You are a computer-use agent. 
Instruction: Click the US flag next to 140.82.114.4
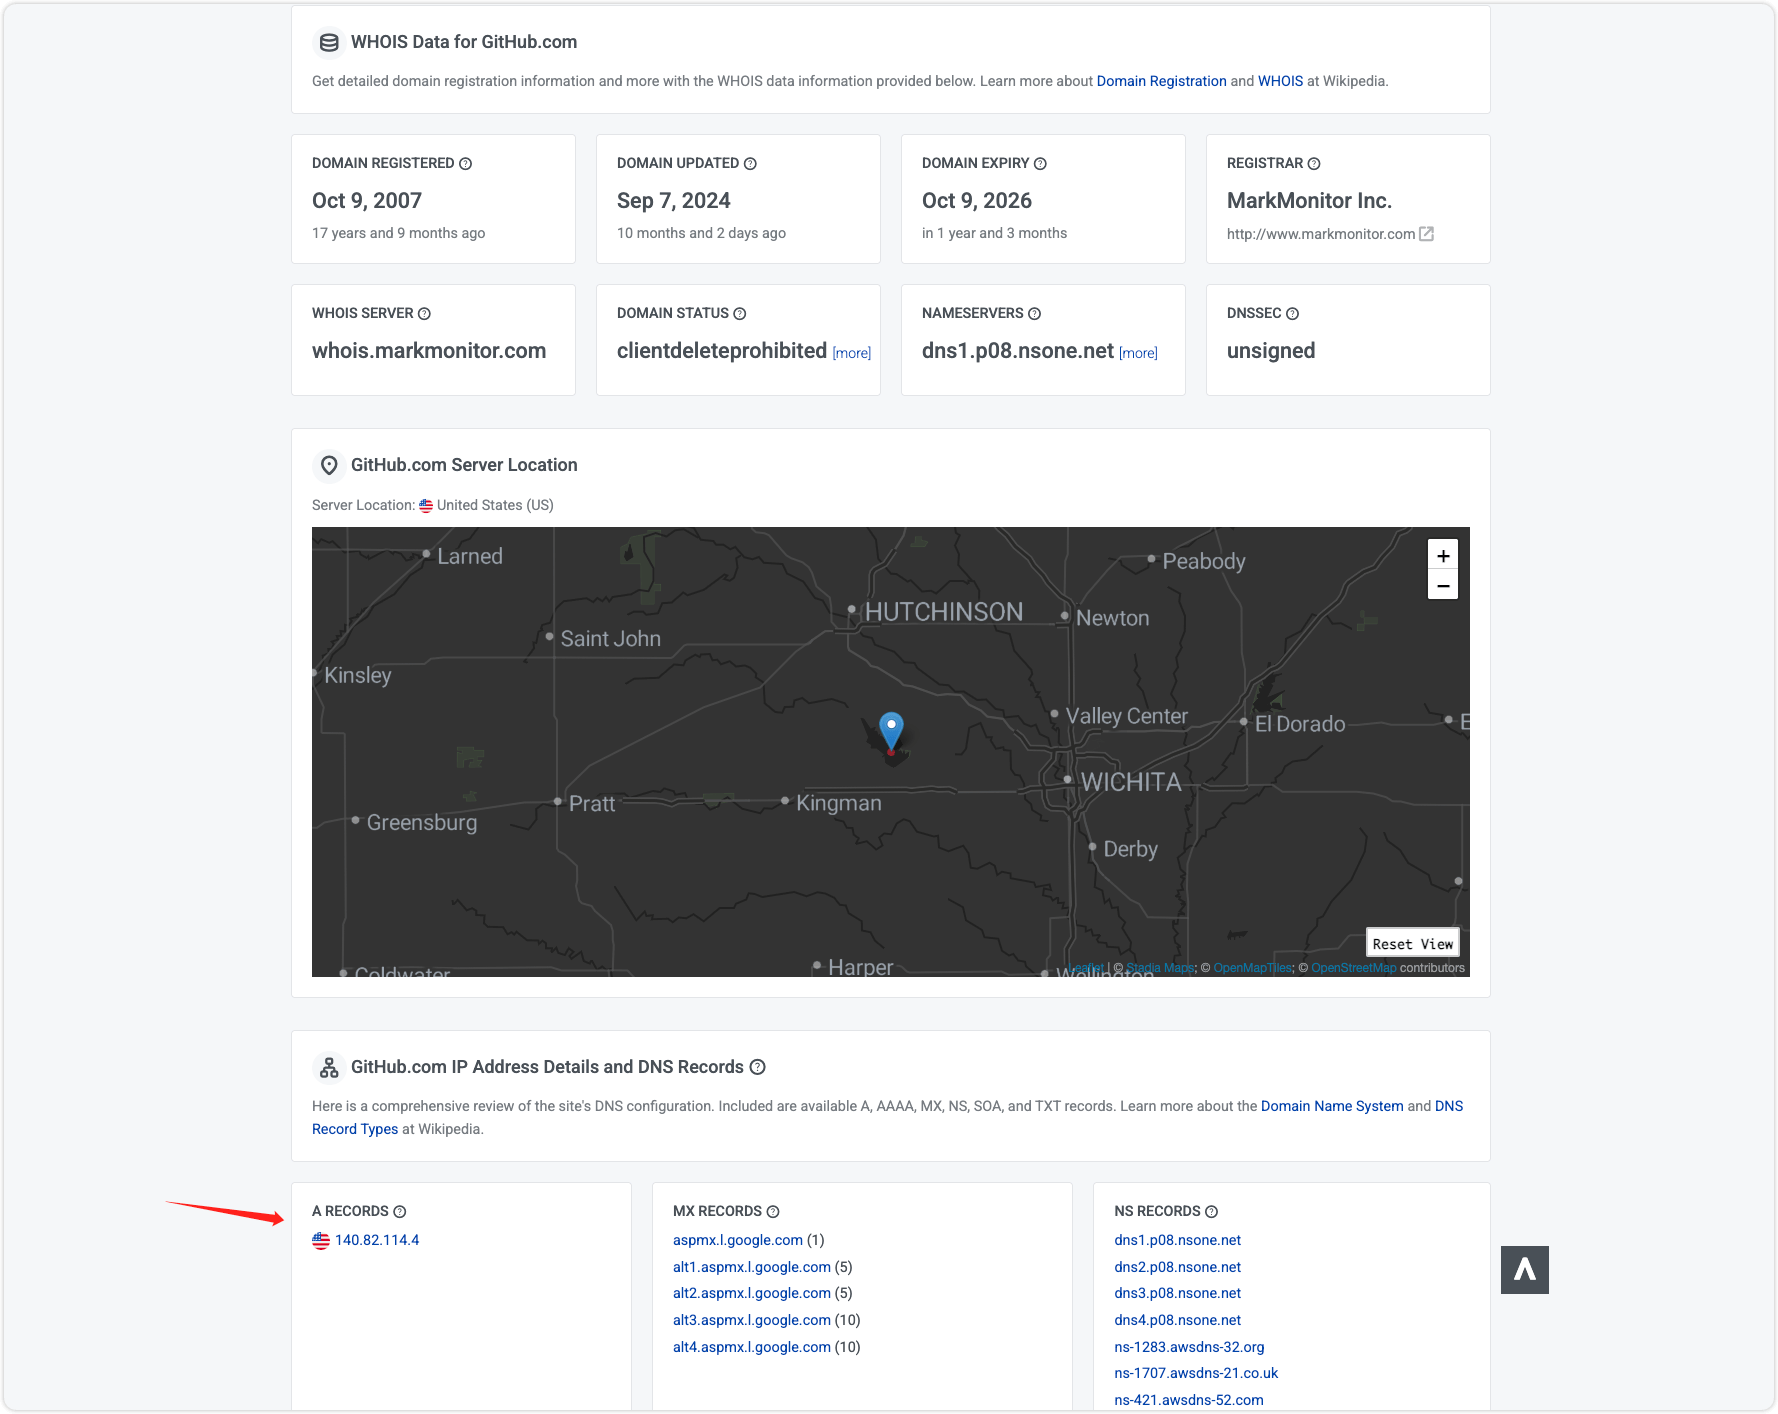[x=321, y=1241]
